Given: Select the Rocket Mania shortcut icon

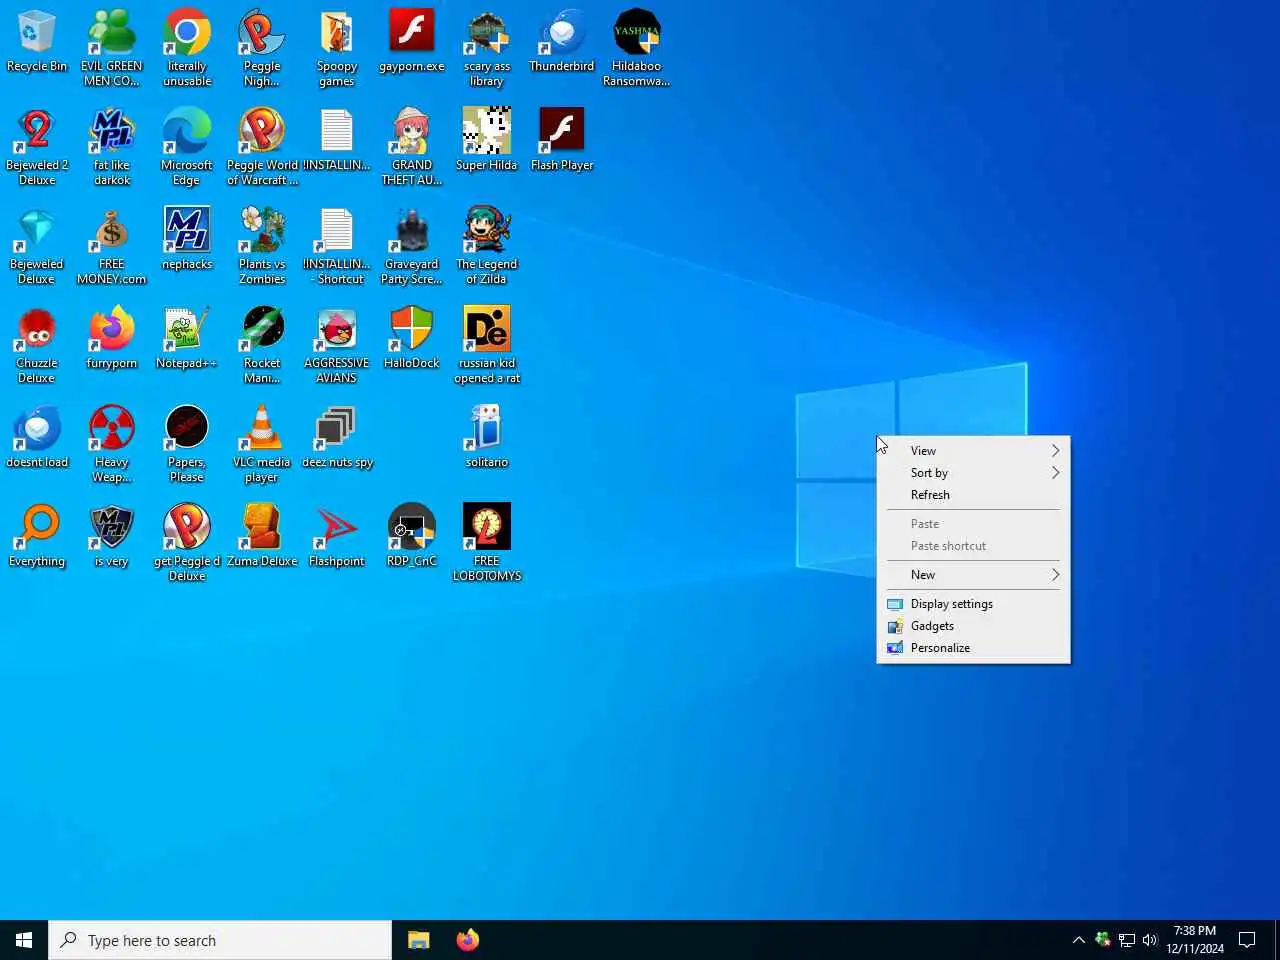Looking at the screenshot, I should point(262,345).
